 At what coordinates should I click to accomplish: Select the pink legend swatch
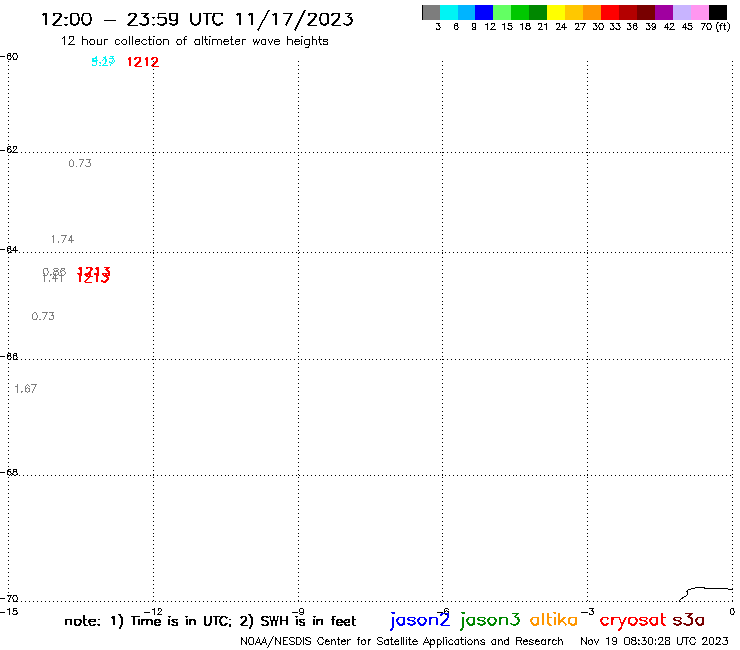700,12
